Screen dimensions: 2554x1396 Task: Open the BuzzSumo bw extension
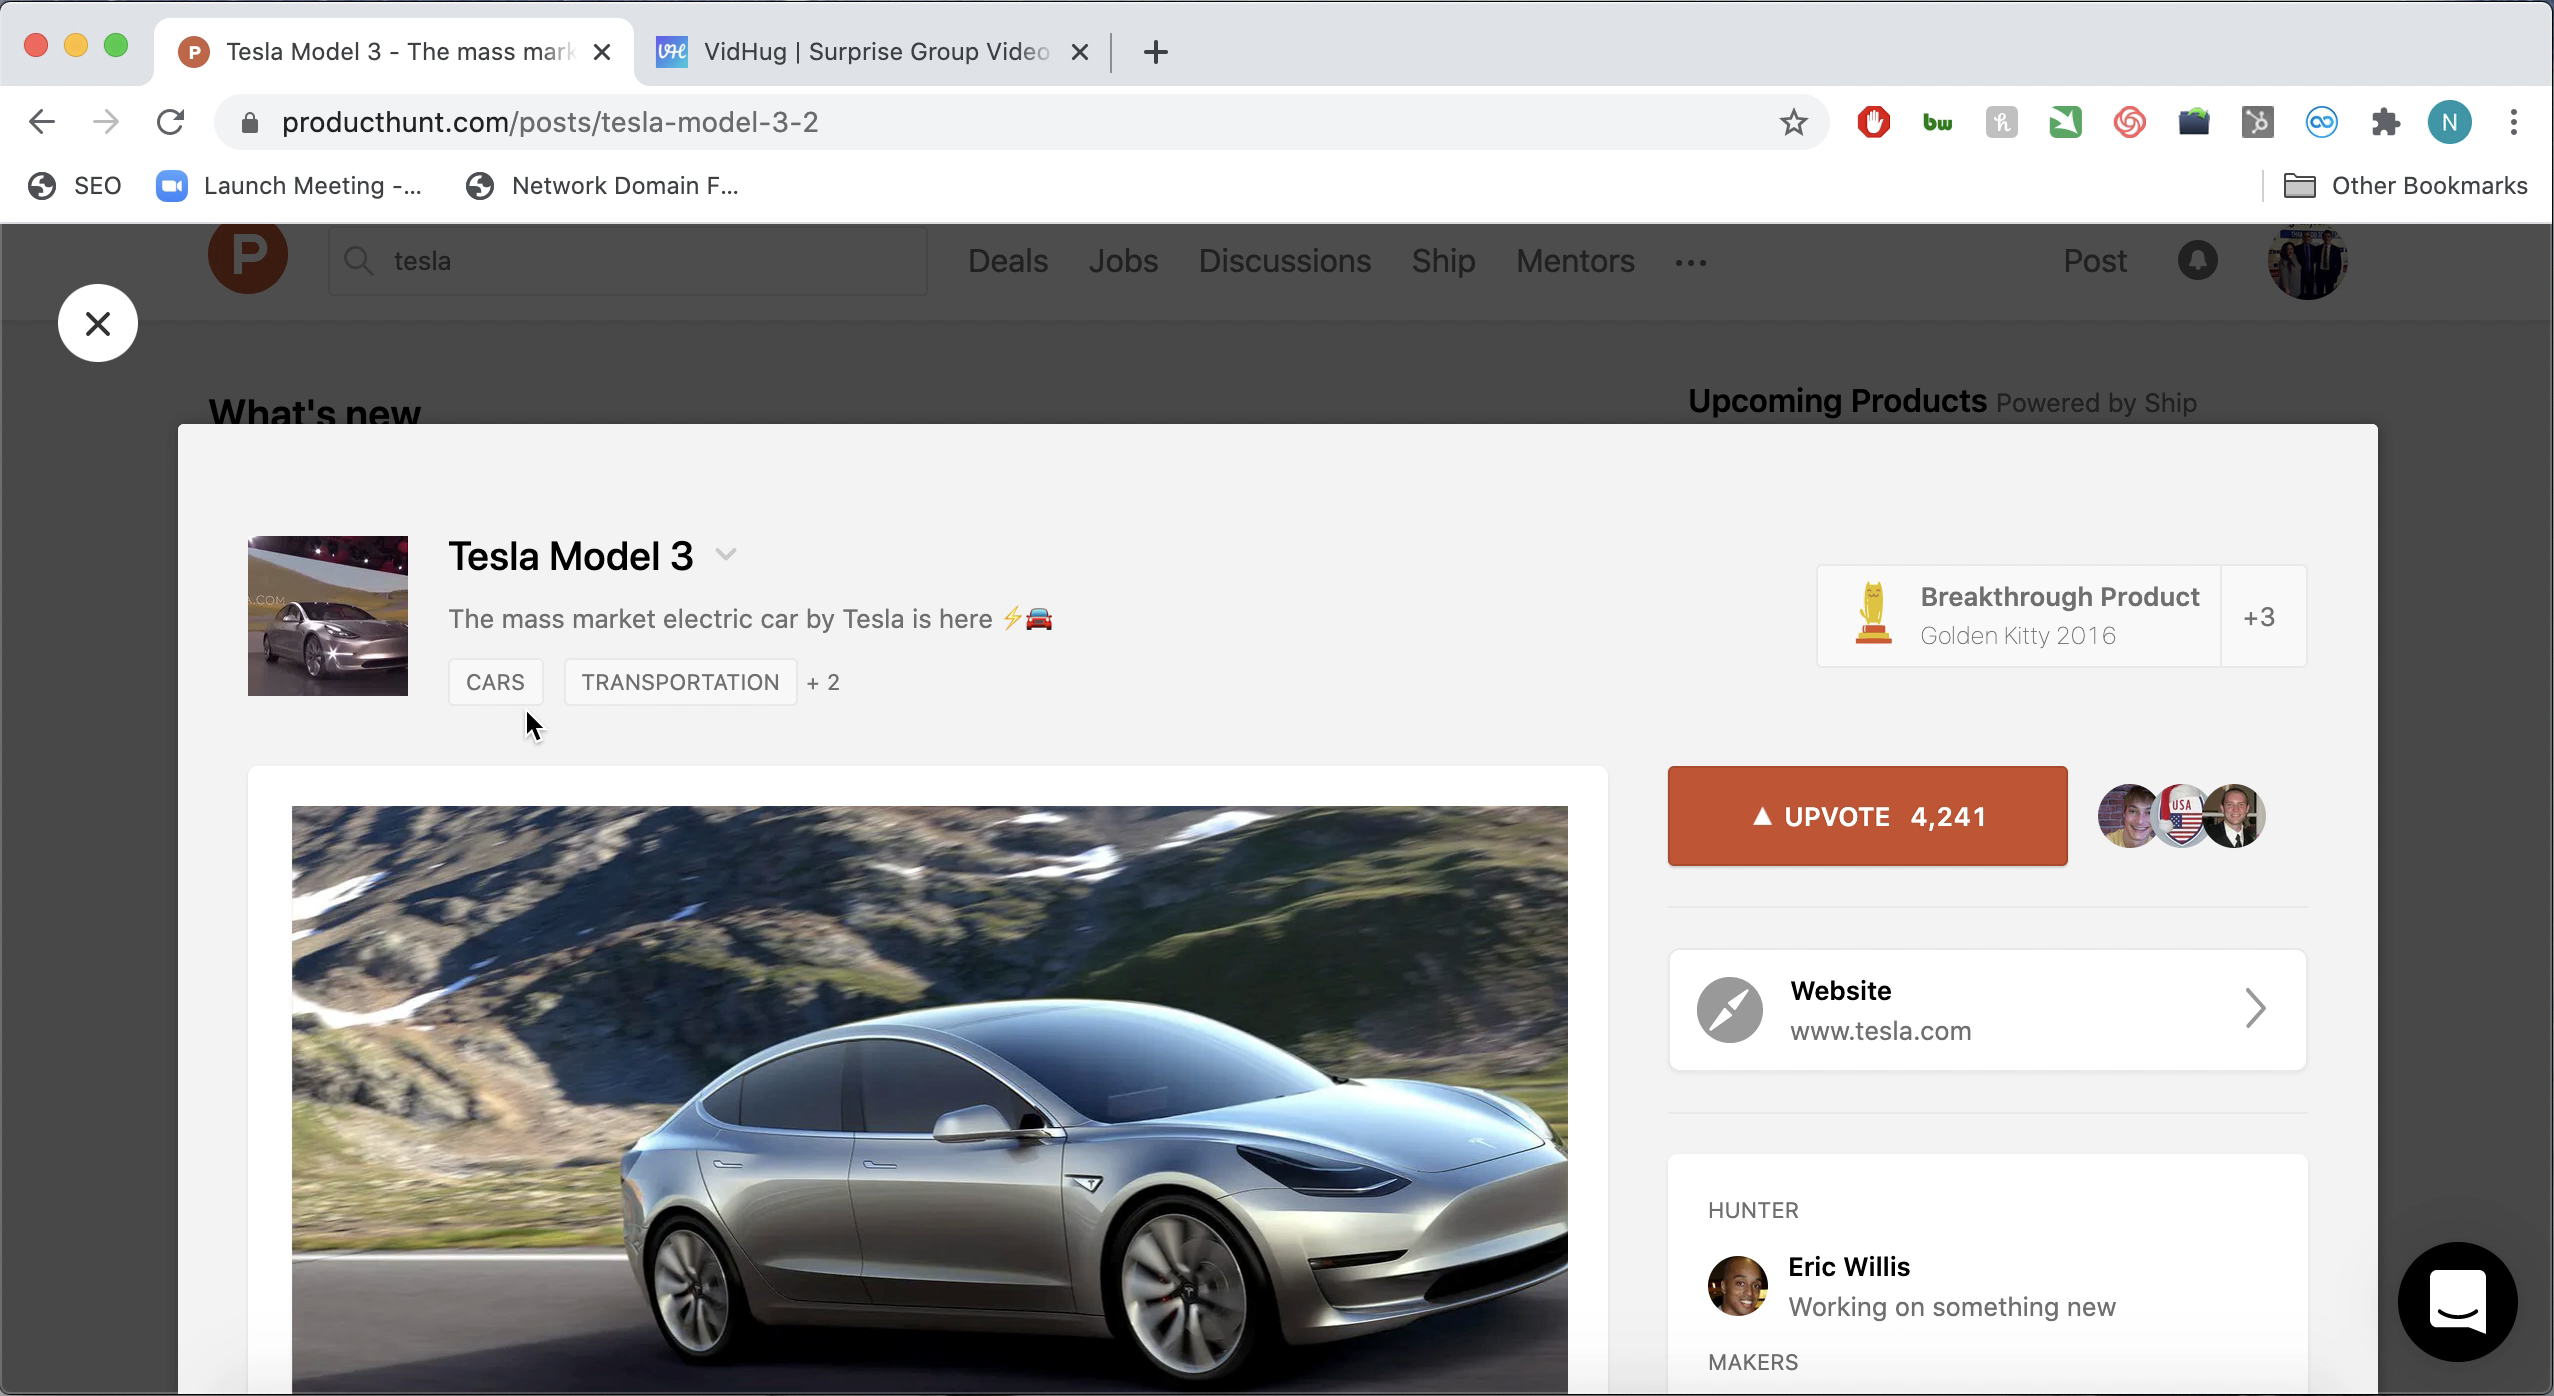point(1937,122)
